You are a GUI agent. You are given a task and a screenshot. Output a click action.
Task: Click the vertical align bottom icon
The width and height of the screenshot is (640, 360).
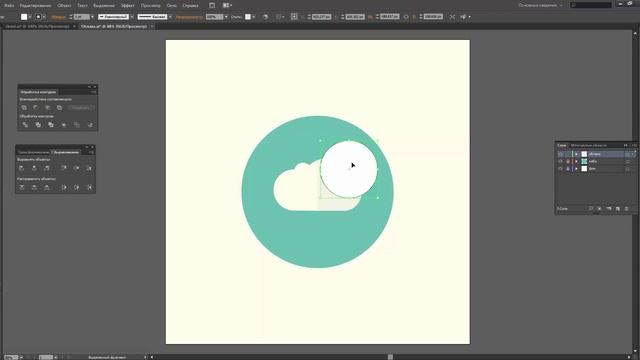[x=89, y=168]
